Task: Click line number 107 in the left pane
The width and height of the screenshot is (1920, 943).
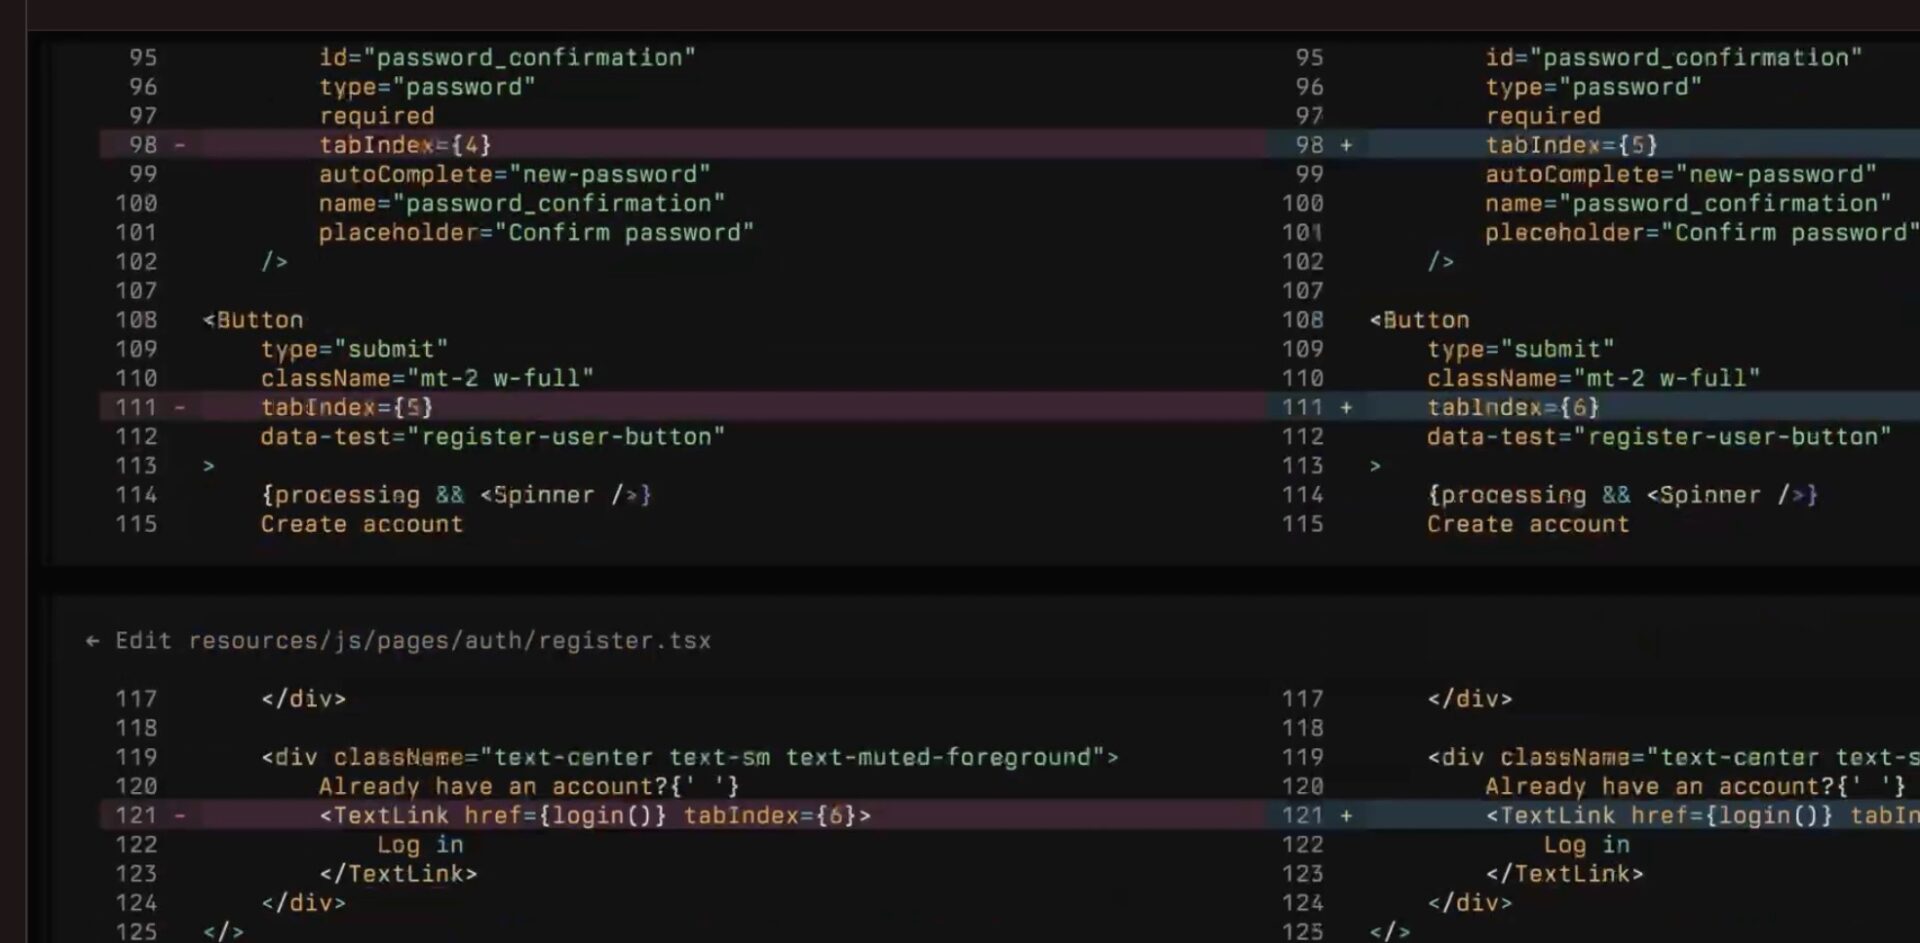Action: click(x=139, y=290)
